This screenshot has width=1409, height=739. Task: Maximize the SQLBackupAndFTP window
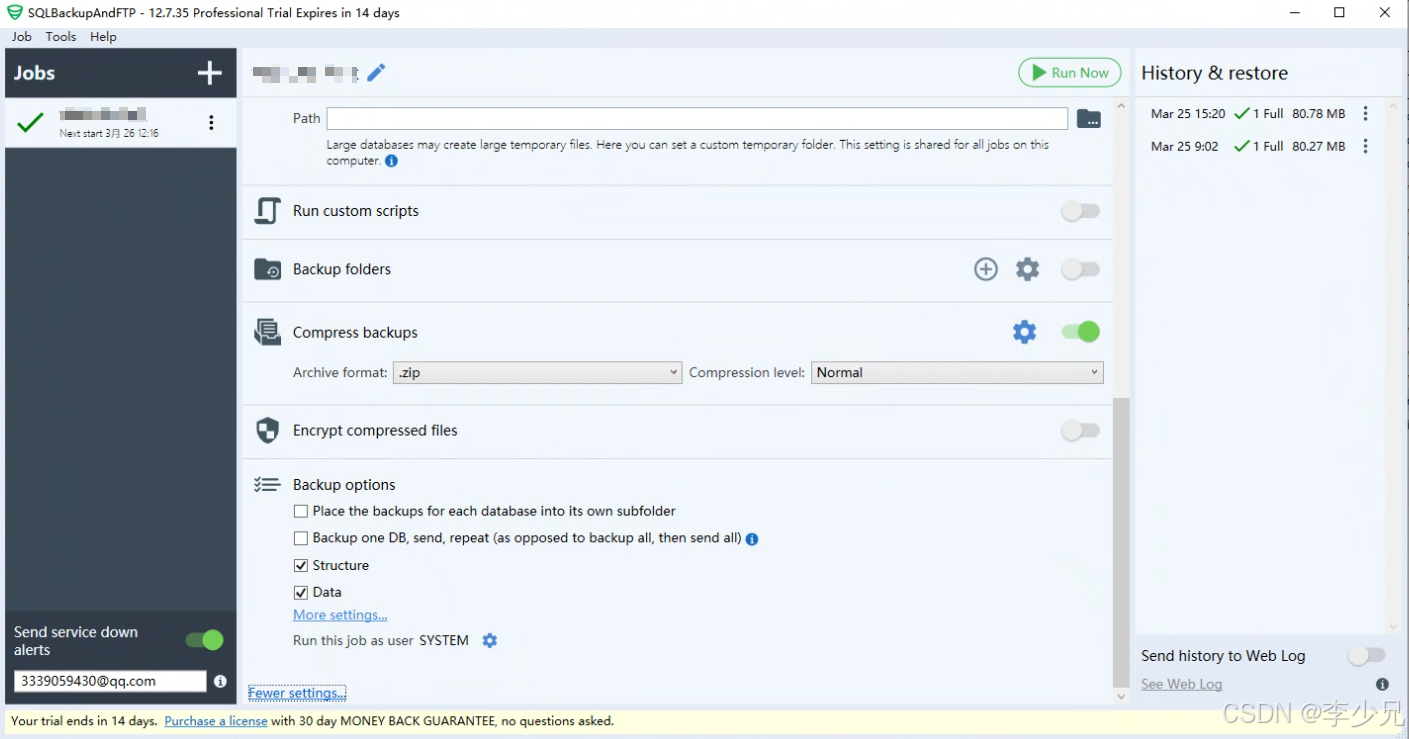click(1339, 13)
